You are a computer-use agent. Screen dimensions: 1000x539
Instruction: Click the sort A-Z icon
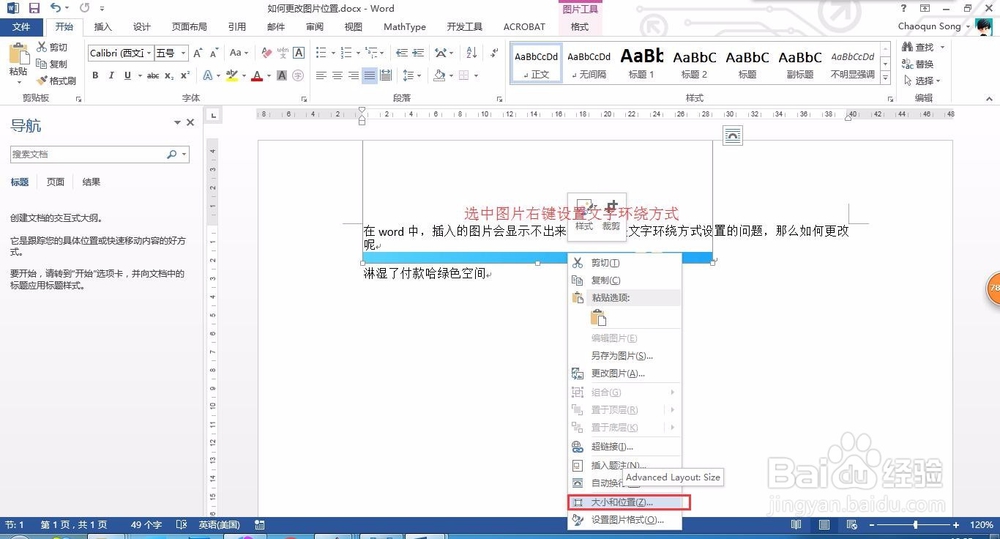coord(471,53)
